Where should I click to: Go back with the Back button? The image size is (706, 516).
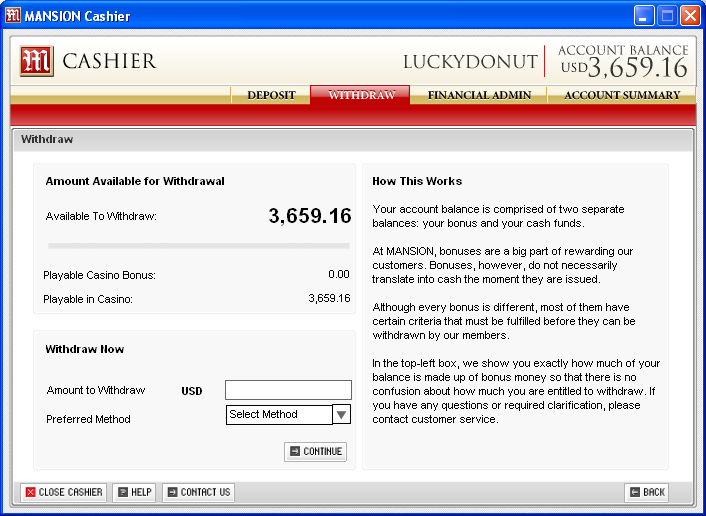pyautogui.click(x=647, y=492)
